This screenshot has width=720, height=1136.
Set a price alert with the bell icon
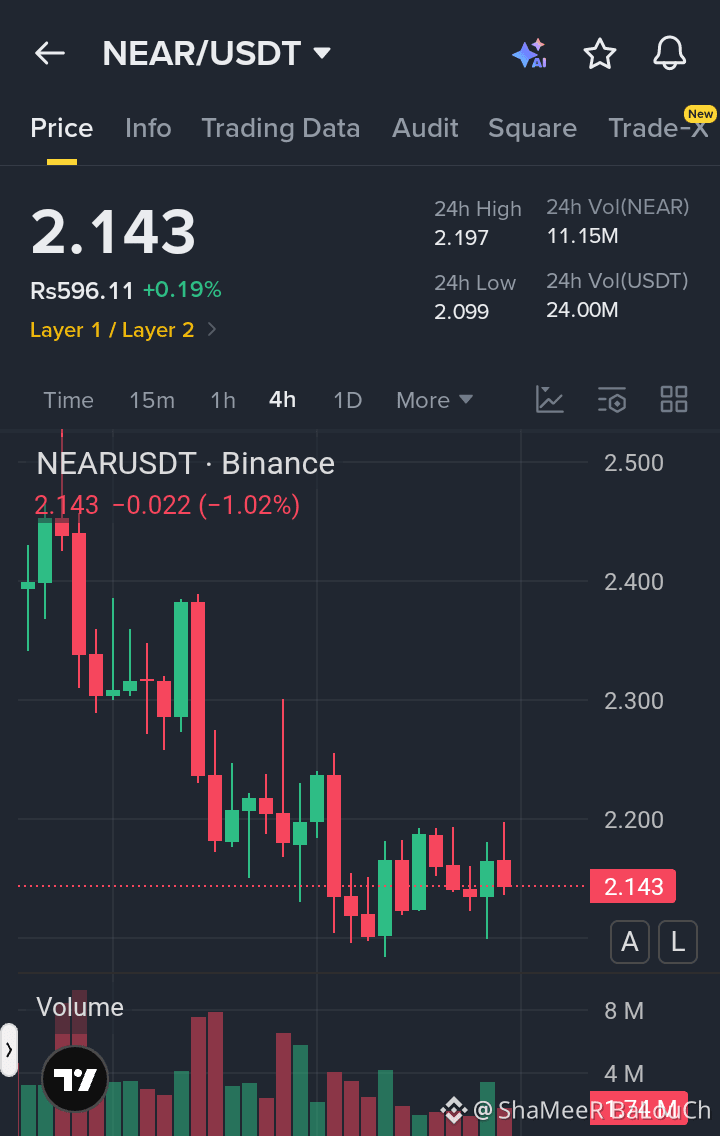(669, 54)
